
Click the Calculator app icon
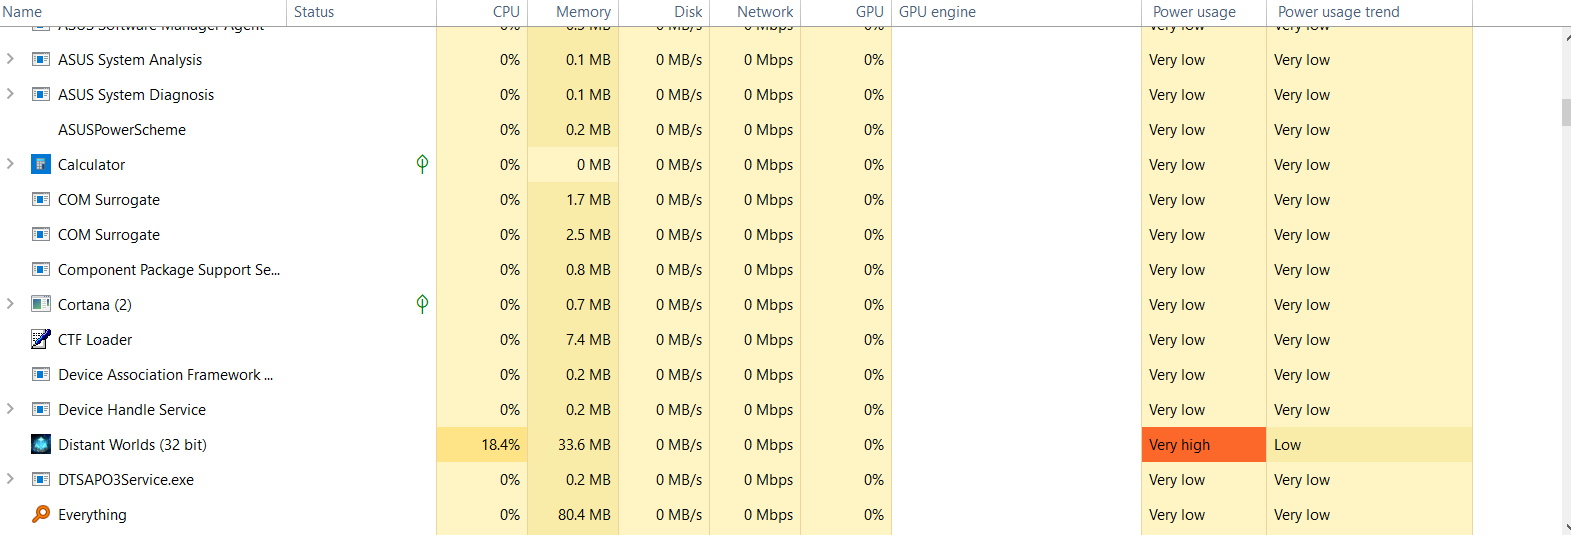[x=41, y=164]
